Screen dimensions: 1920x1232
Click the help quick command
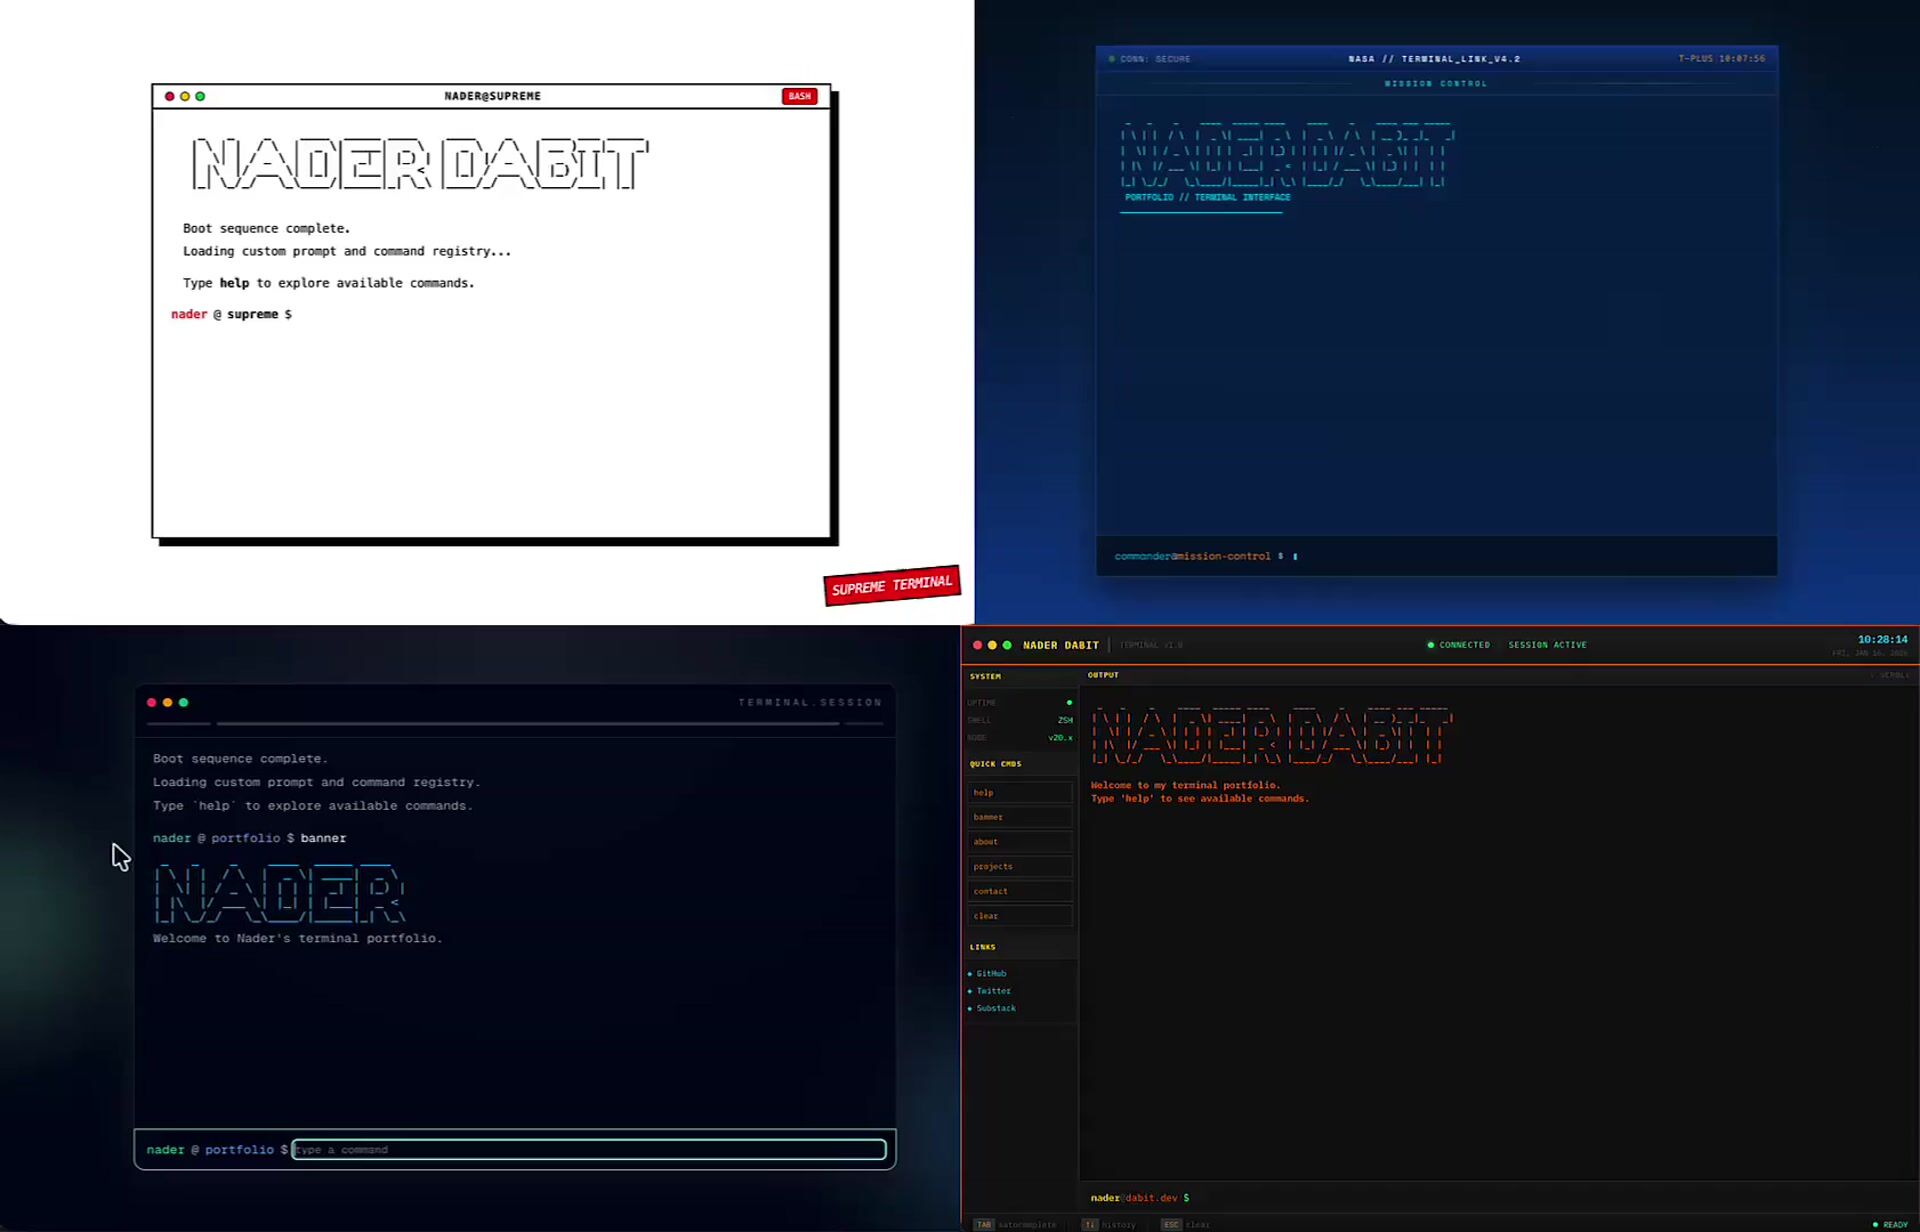tap(1019, 793)
